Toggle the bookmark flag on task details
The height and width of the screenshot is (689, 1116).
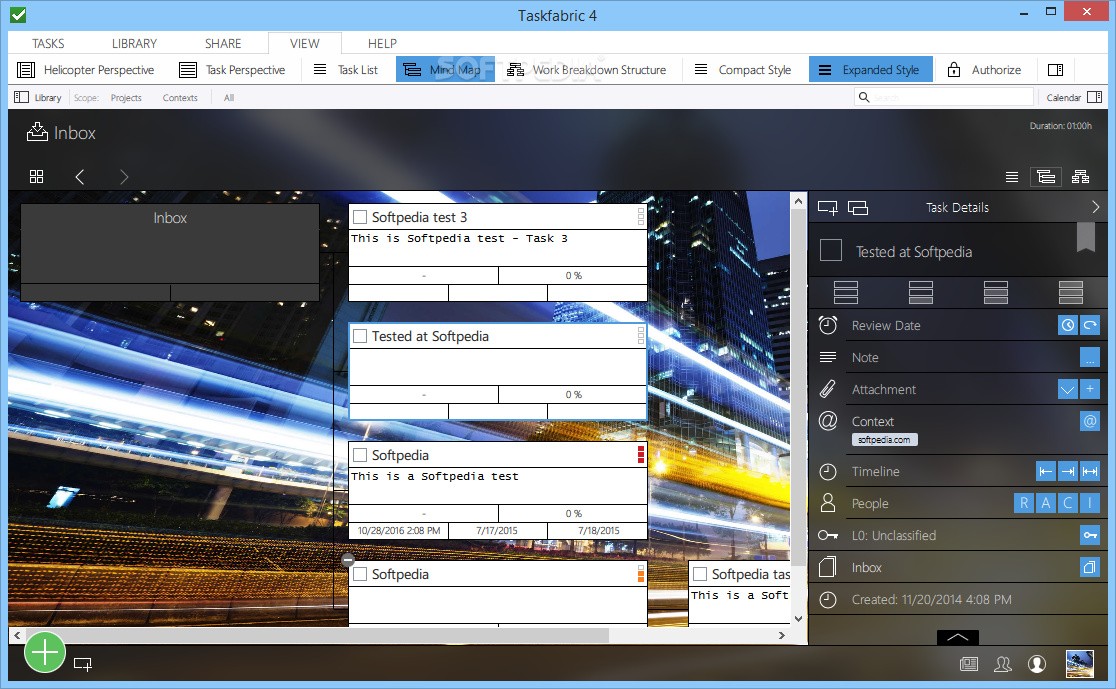pyautogui.click(x=1085, y=237)
